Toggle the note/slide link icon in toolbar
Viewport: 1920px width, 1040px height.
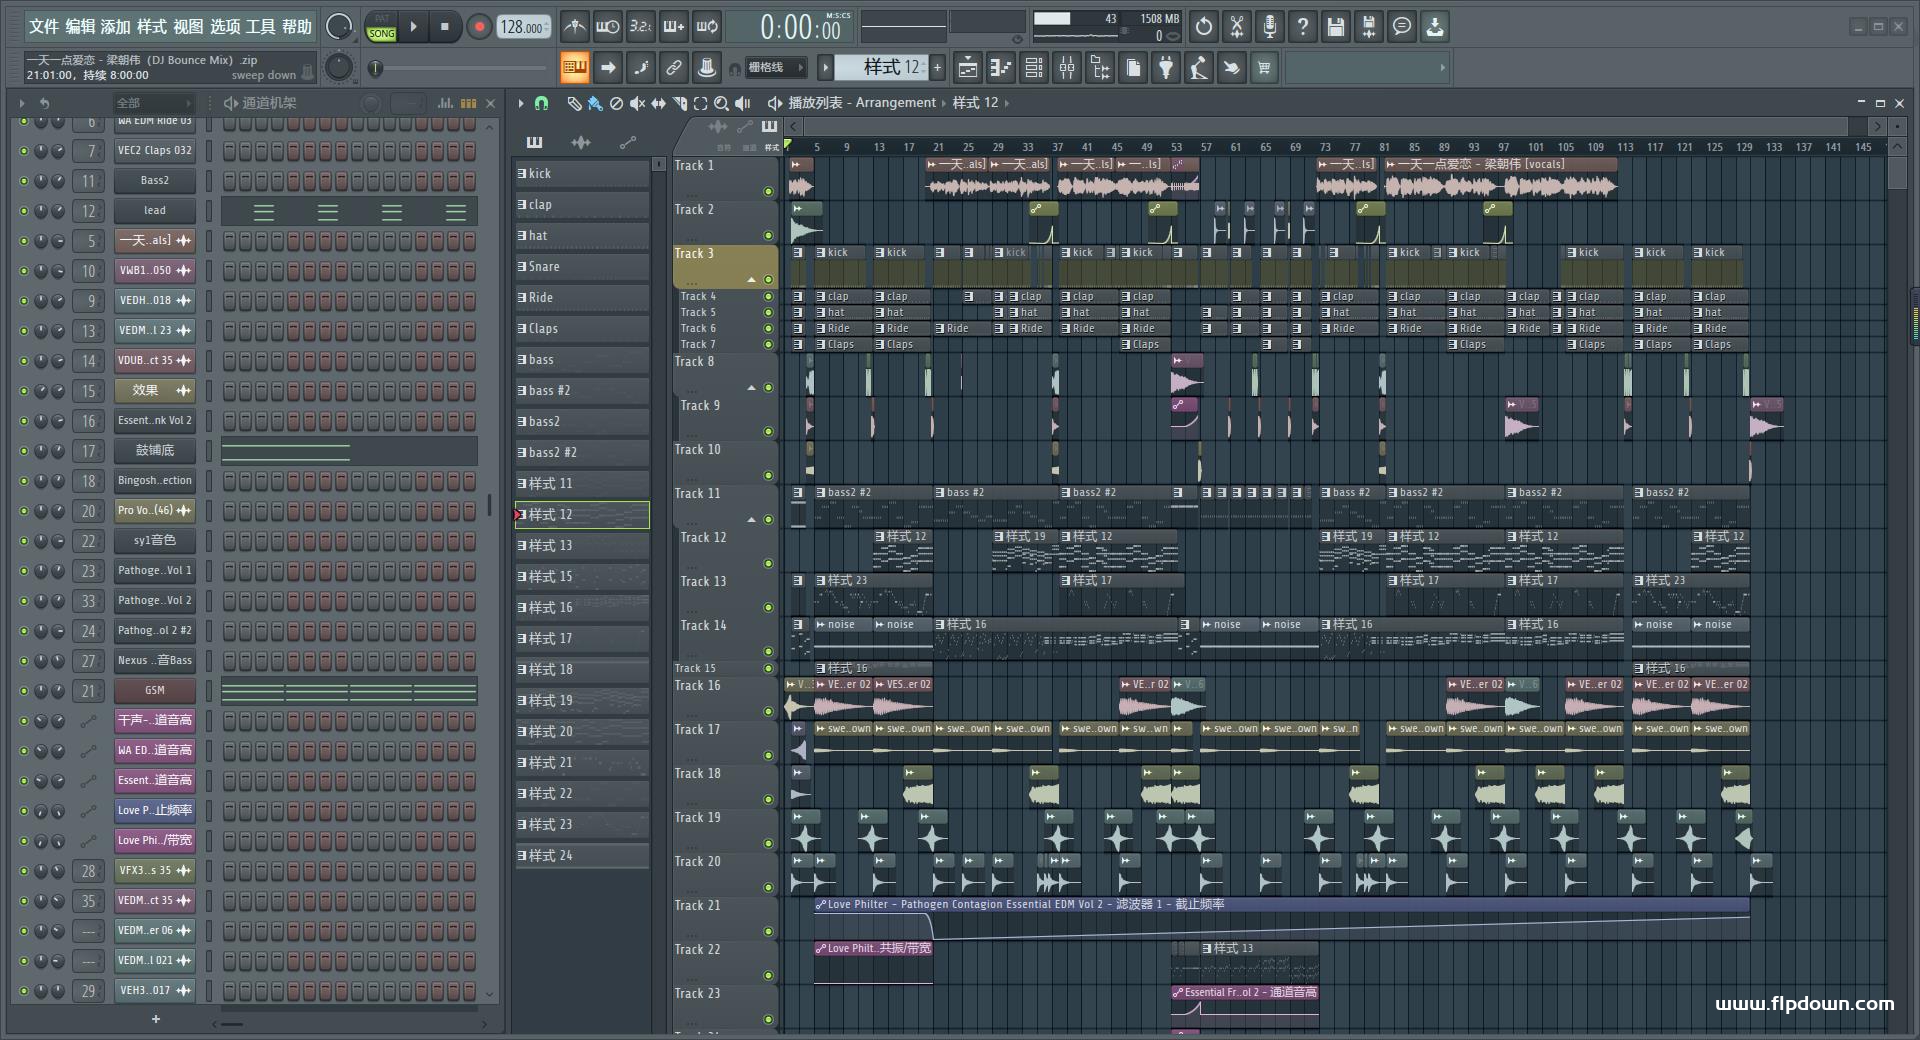pos(641,68)
